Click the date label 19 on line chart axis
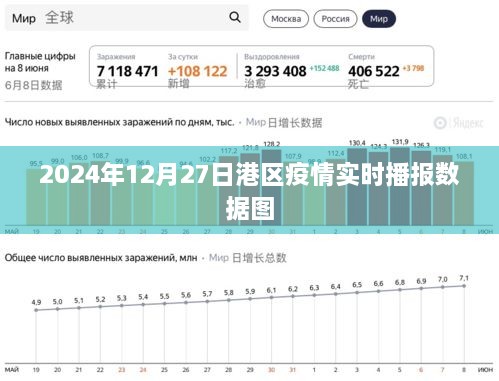499x381 pixels. click(x=36, y=370)
